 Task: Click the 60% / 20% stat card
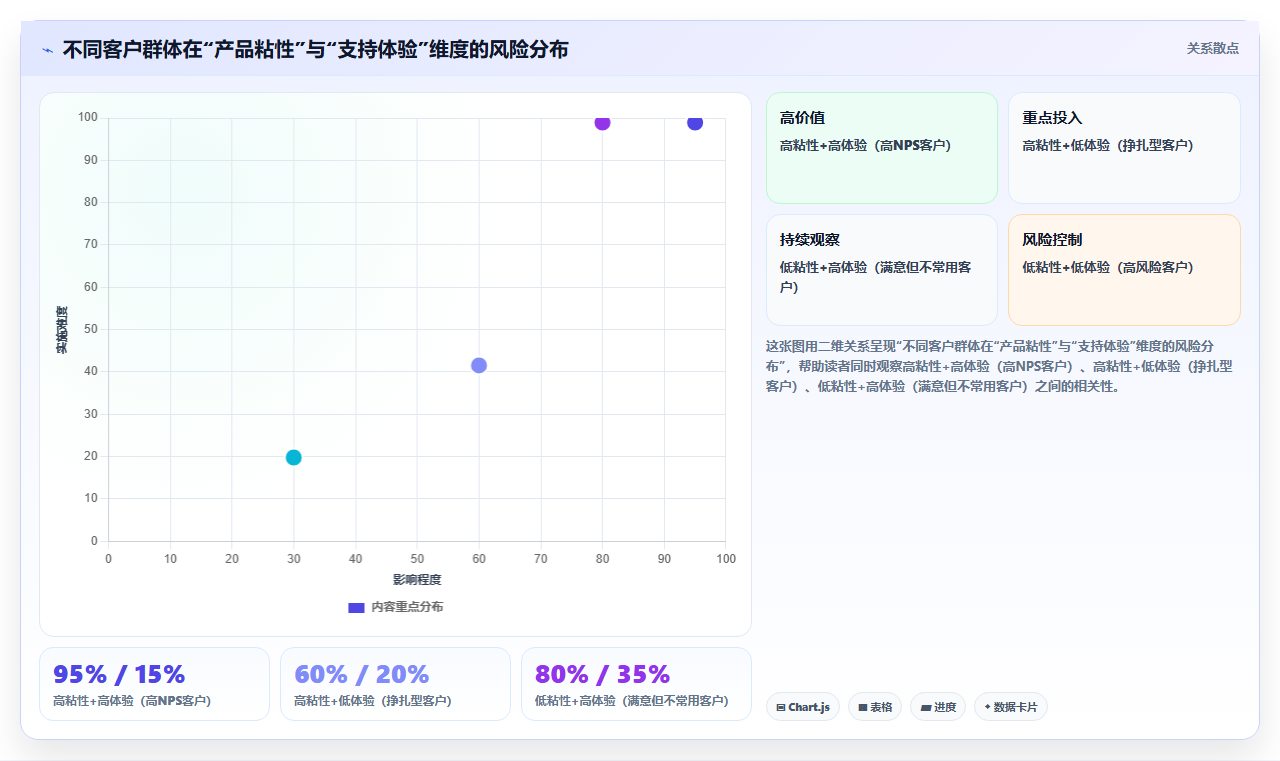click(x=395, y=684)
